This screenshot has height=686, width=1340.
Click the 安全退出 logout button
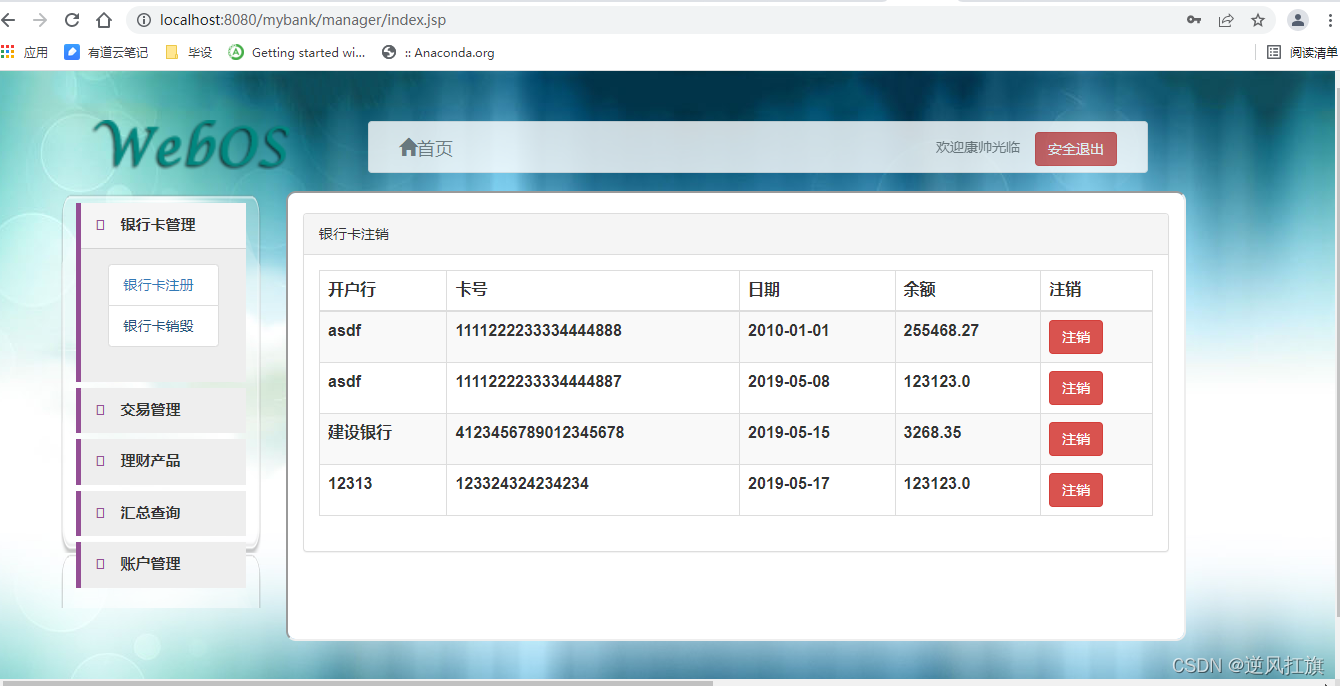coord(1075,147)
